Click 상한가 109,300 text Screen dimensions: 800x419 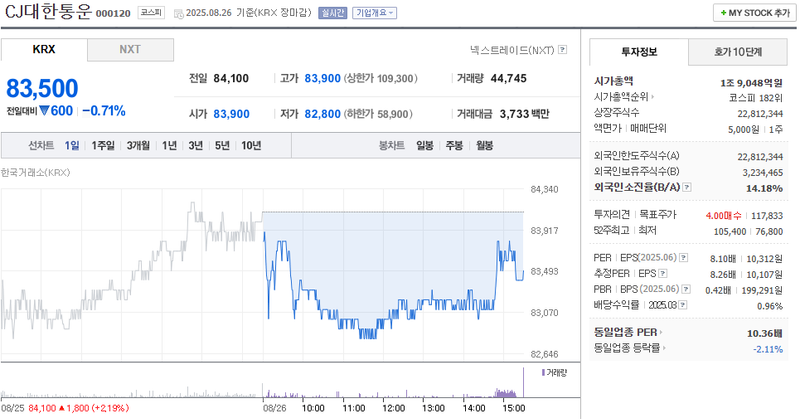click(381, 79)
